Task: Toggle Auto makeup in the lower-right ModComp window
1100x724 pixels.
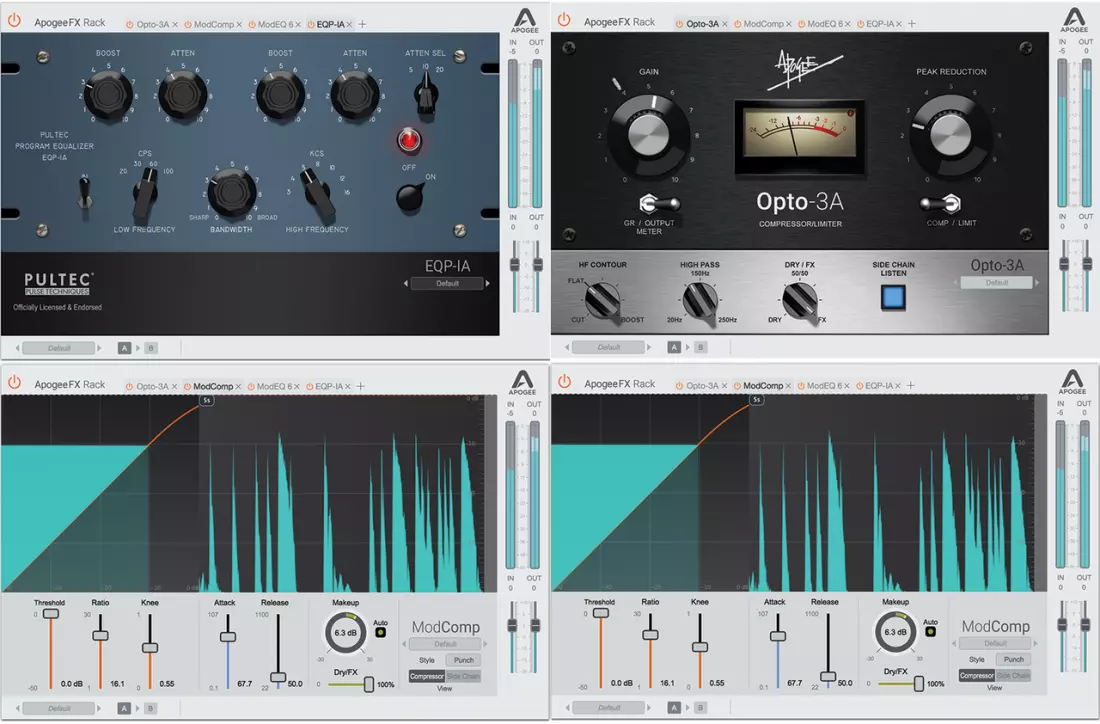Action: [930, 631]
